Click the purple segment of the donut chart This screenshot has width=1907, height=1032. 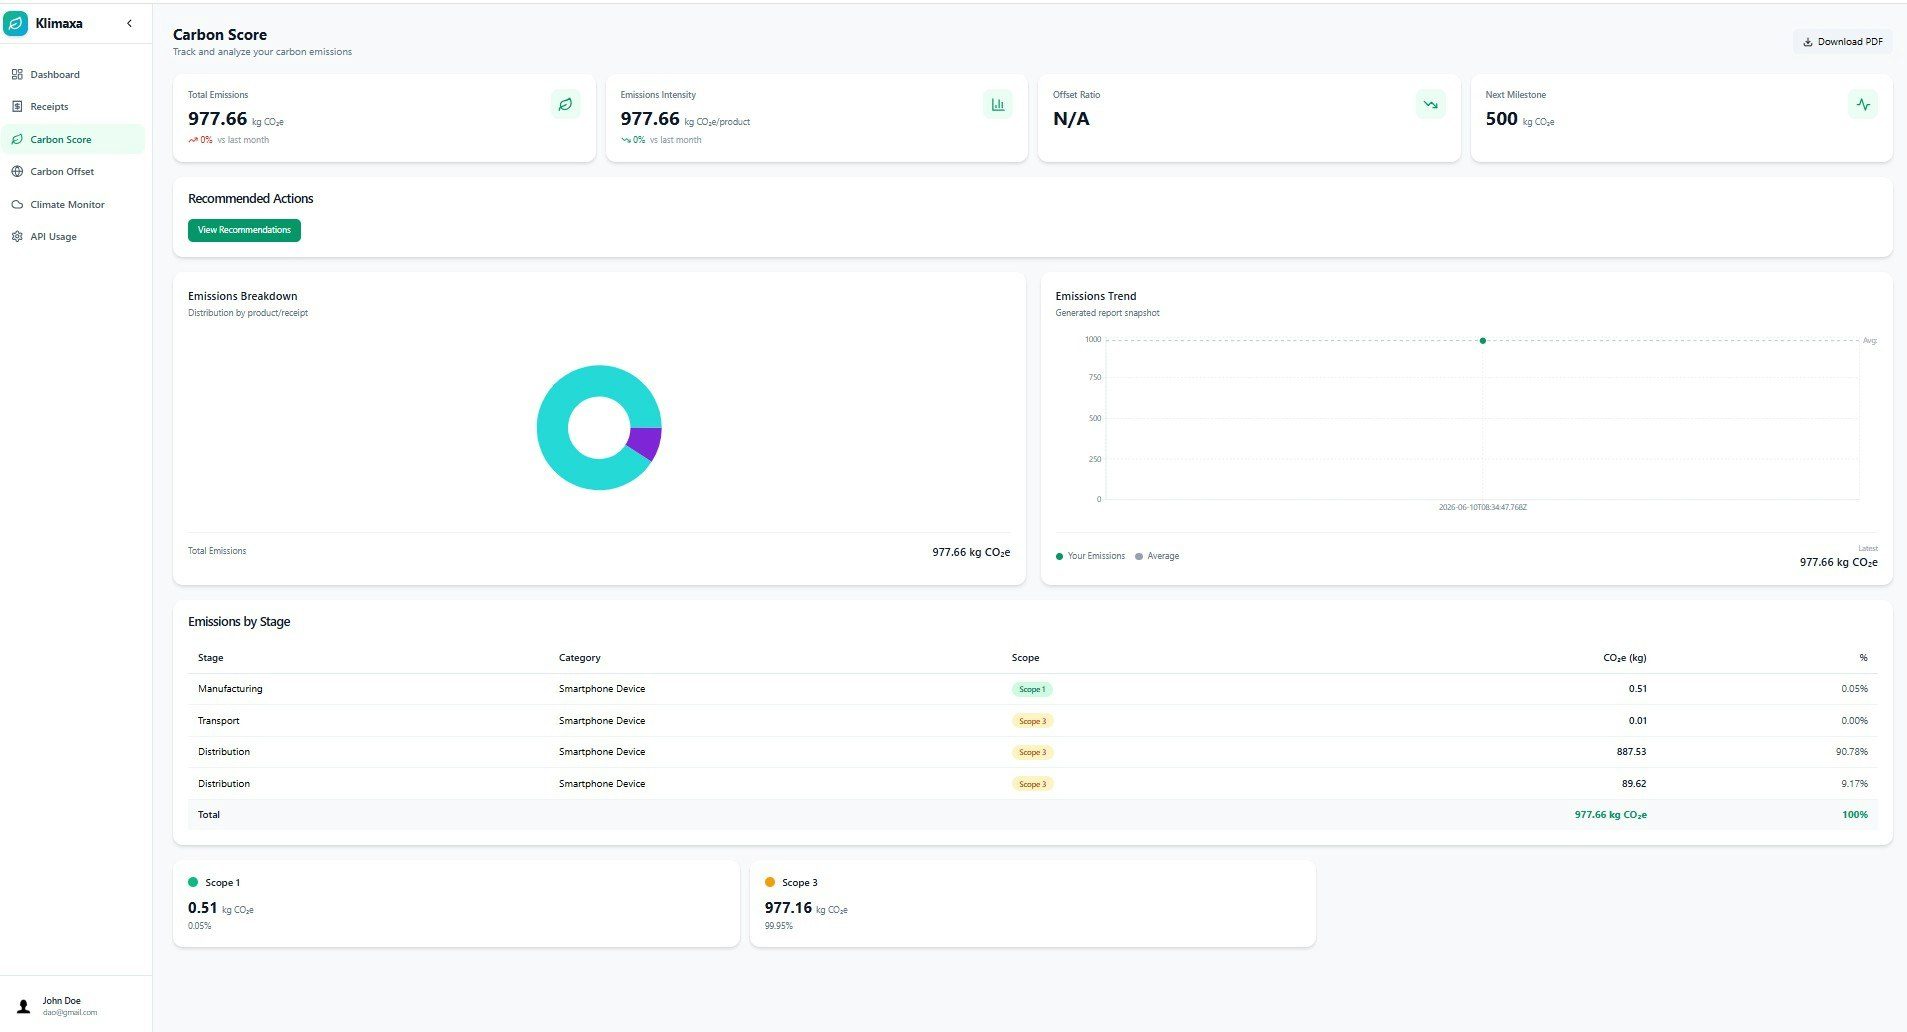click(x=646, y=441)
